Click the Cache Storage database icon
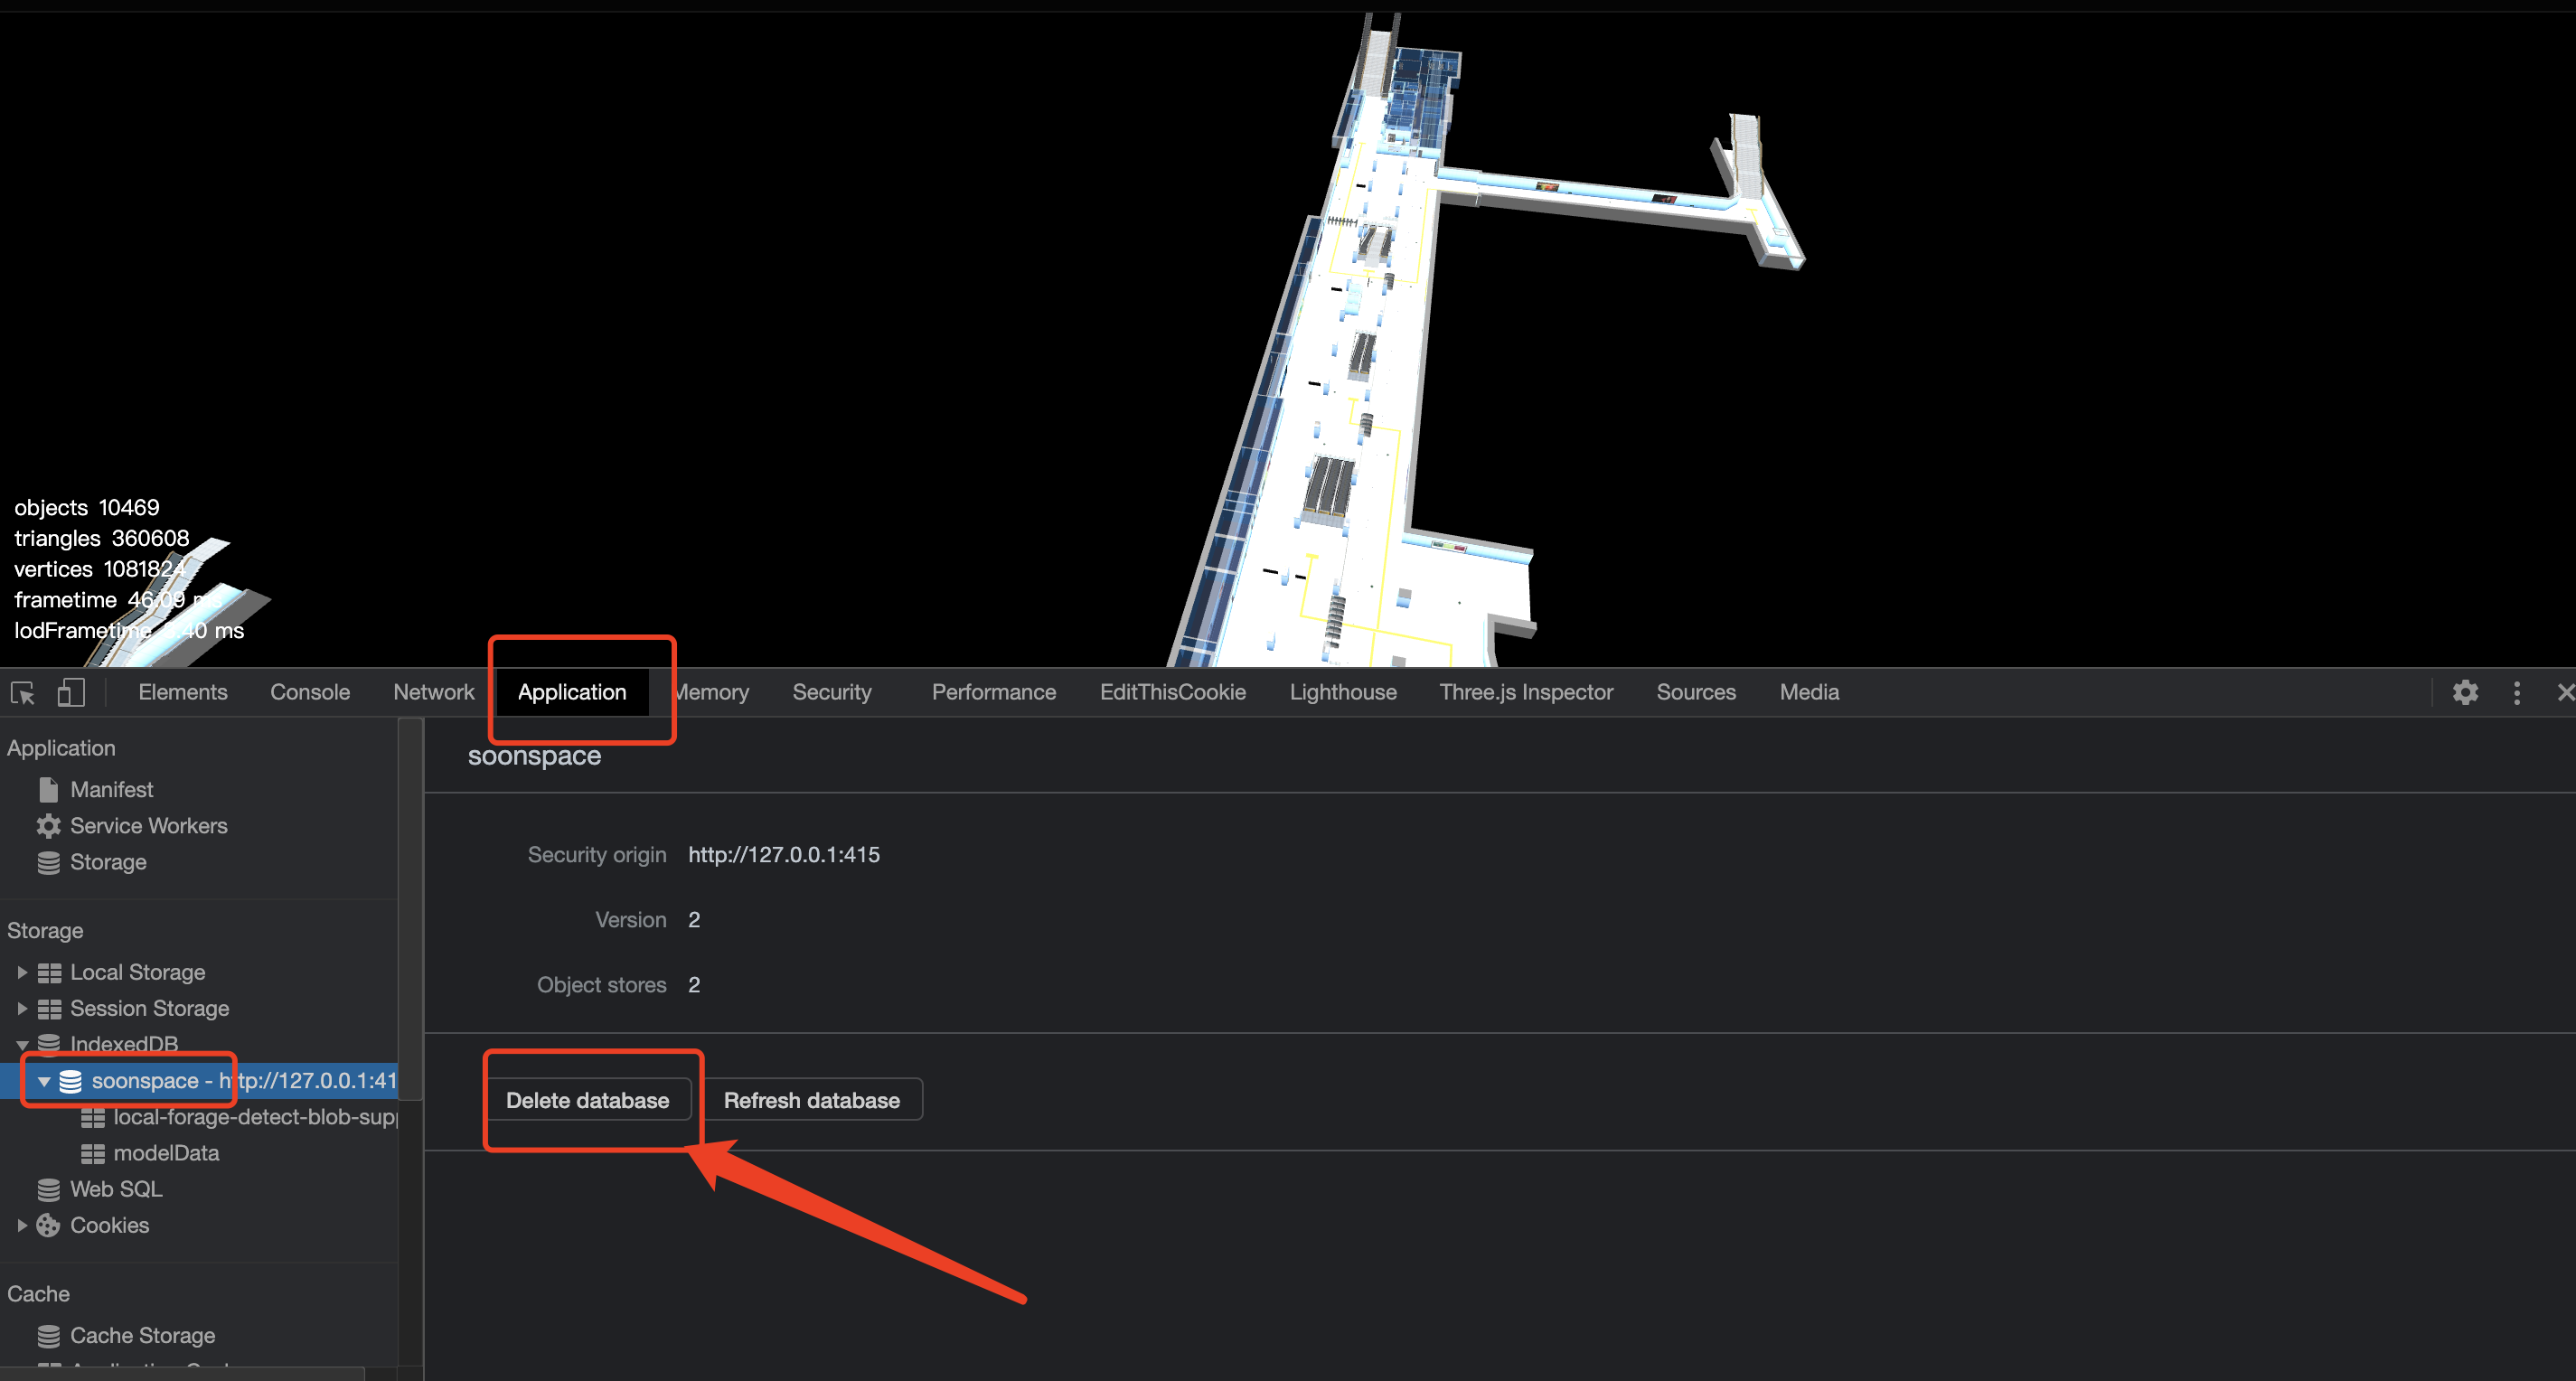Image resolution: width=2576 pixels, height=1381 pixels. coord(48,1336)
